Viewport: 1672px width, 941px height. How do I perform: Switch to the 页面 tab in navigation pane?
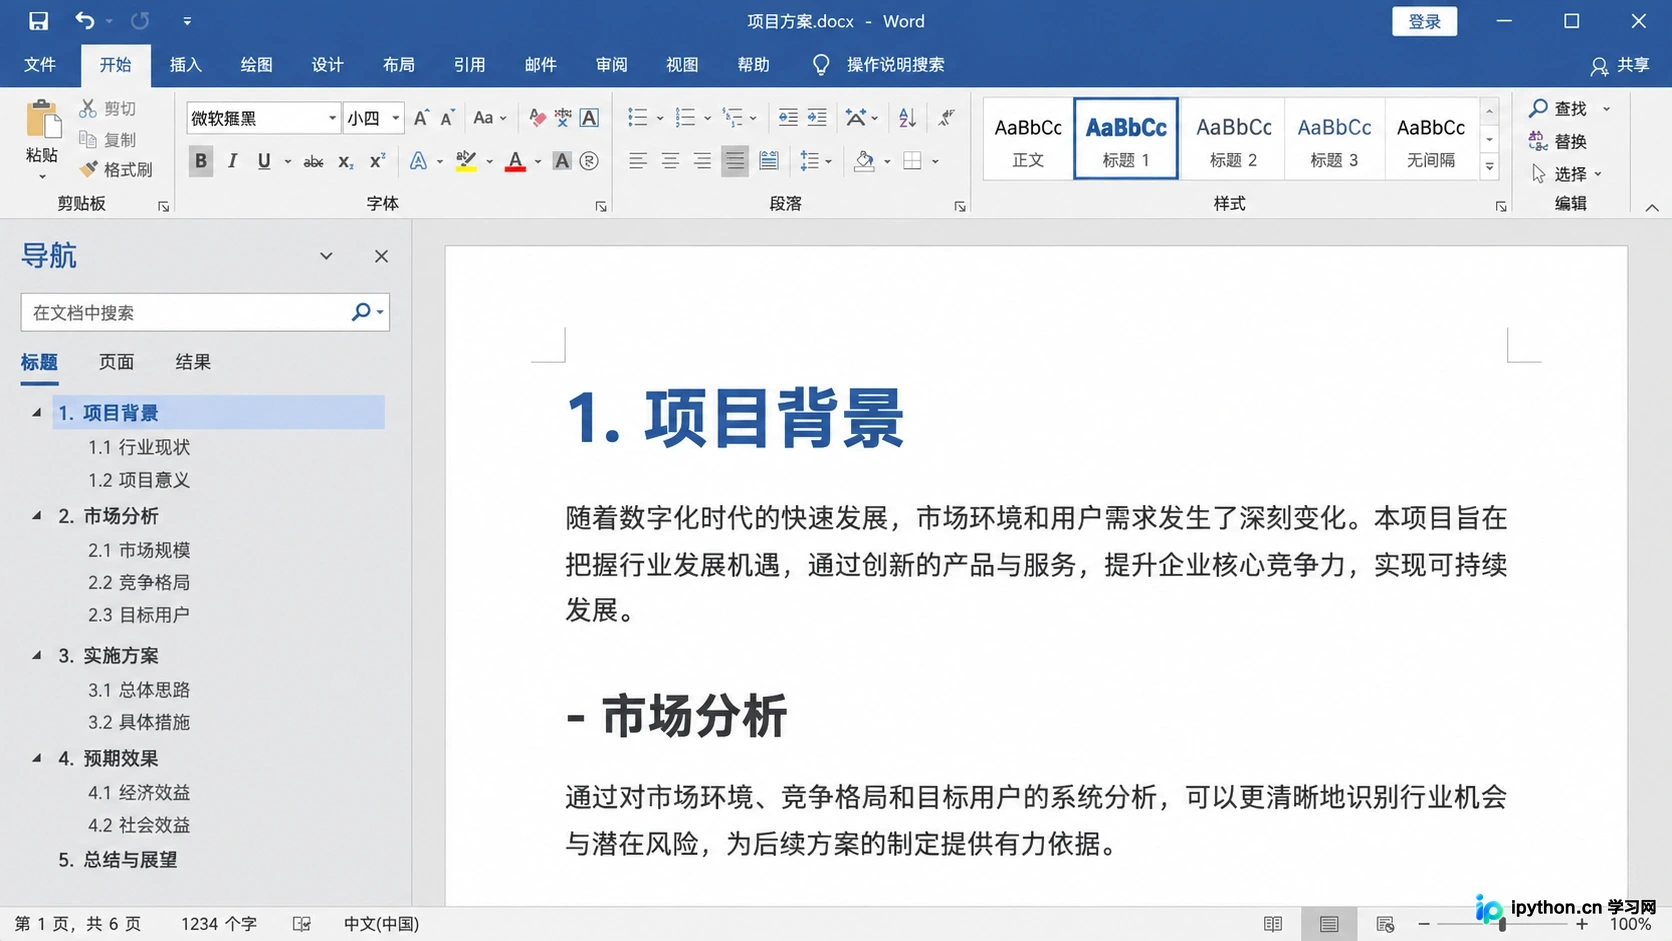pos(116,362)
